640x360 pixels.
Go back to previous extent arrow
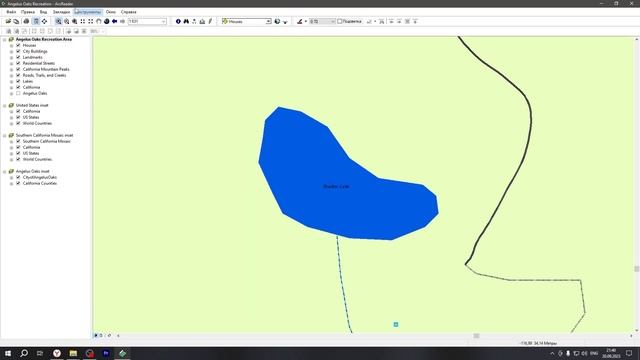coord(115,21)
